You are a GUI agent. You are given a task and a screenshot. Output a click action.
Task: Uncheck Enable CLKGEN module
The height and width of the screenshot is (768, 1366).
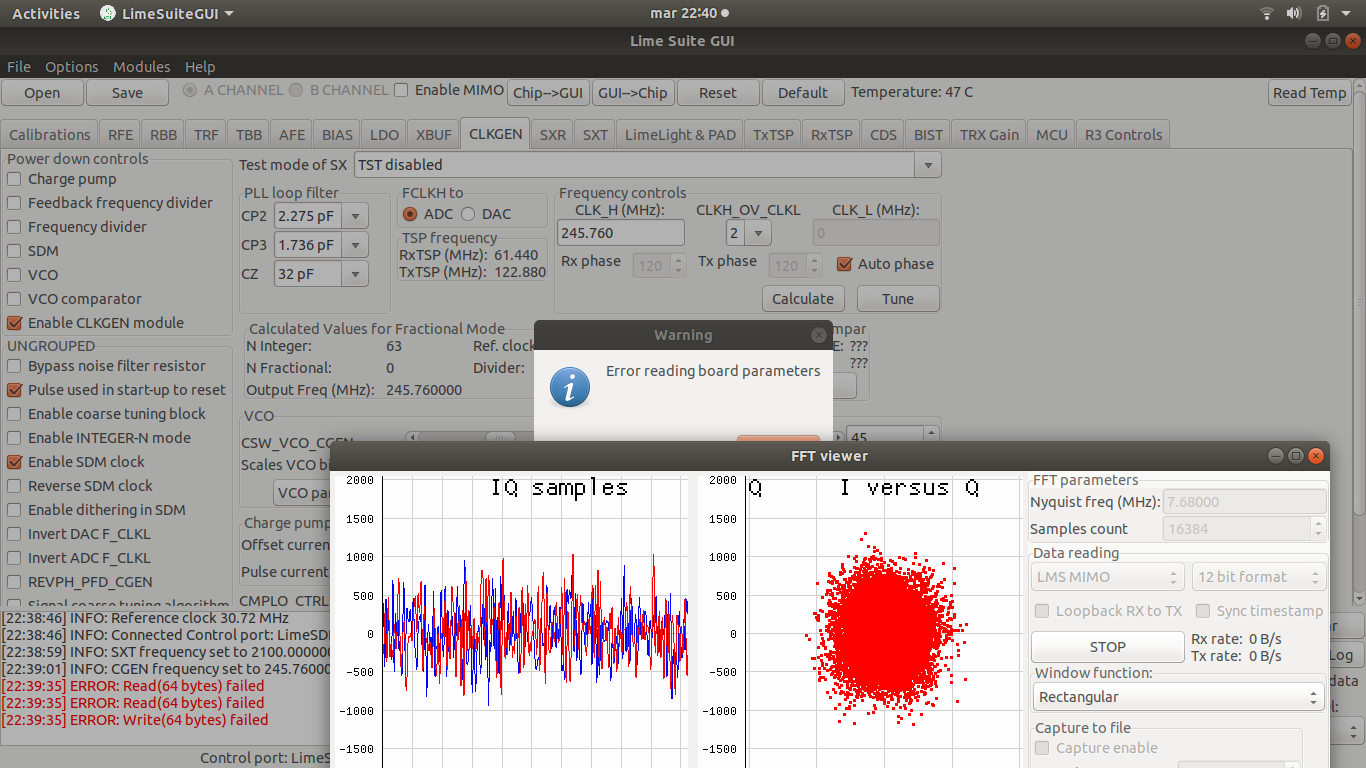15,323
